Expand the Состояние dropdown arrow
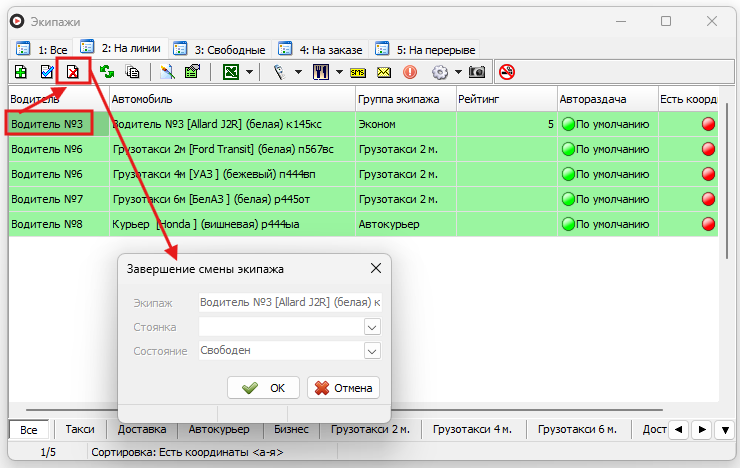Image resolution: width=740 pixels, height=468 pixels. tap(372, 351)
